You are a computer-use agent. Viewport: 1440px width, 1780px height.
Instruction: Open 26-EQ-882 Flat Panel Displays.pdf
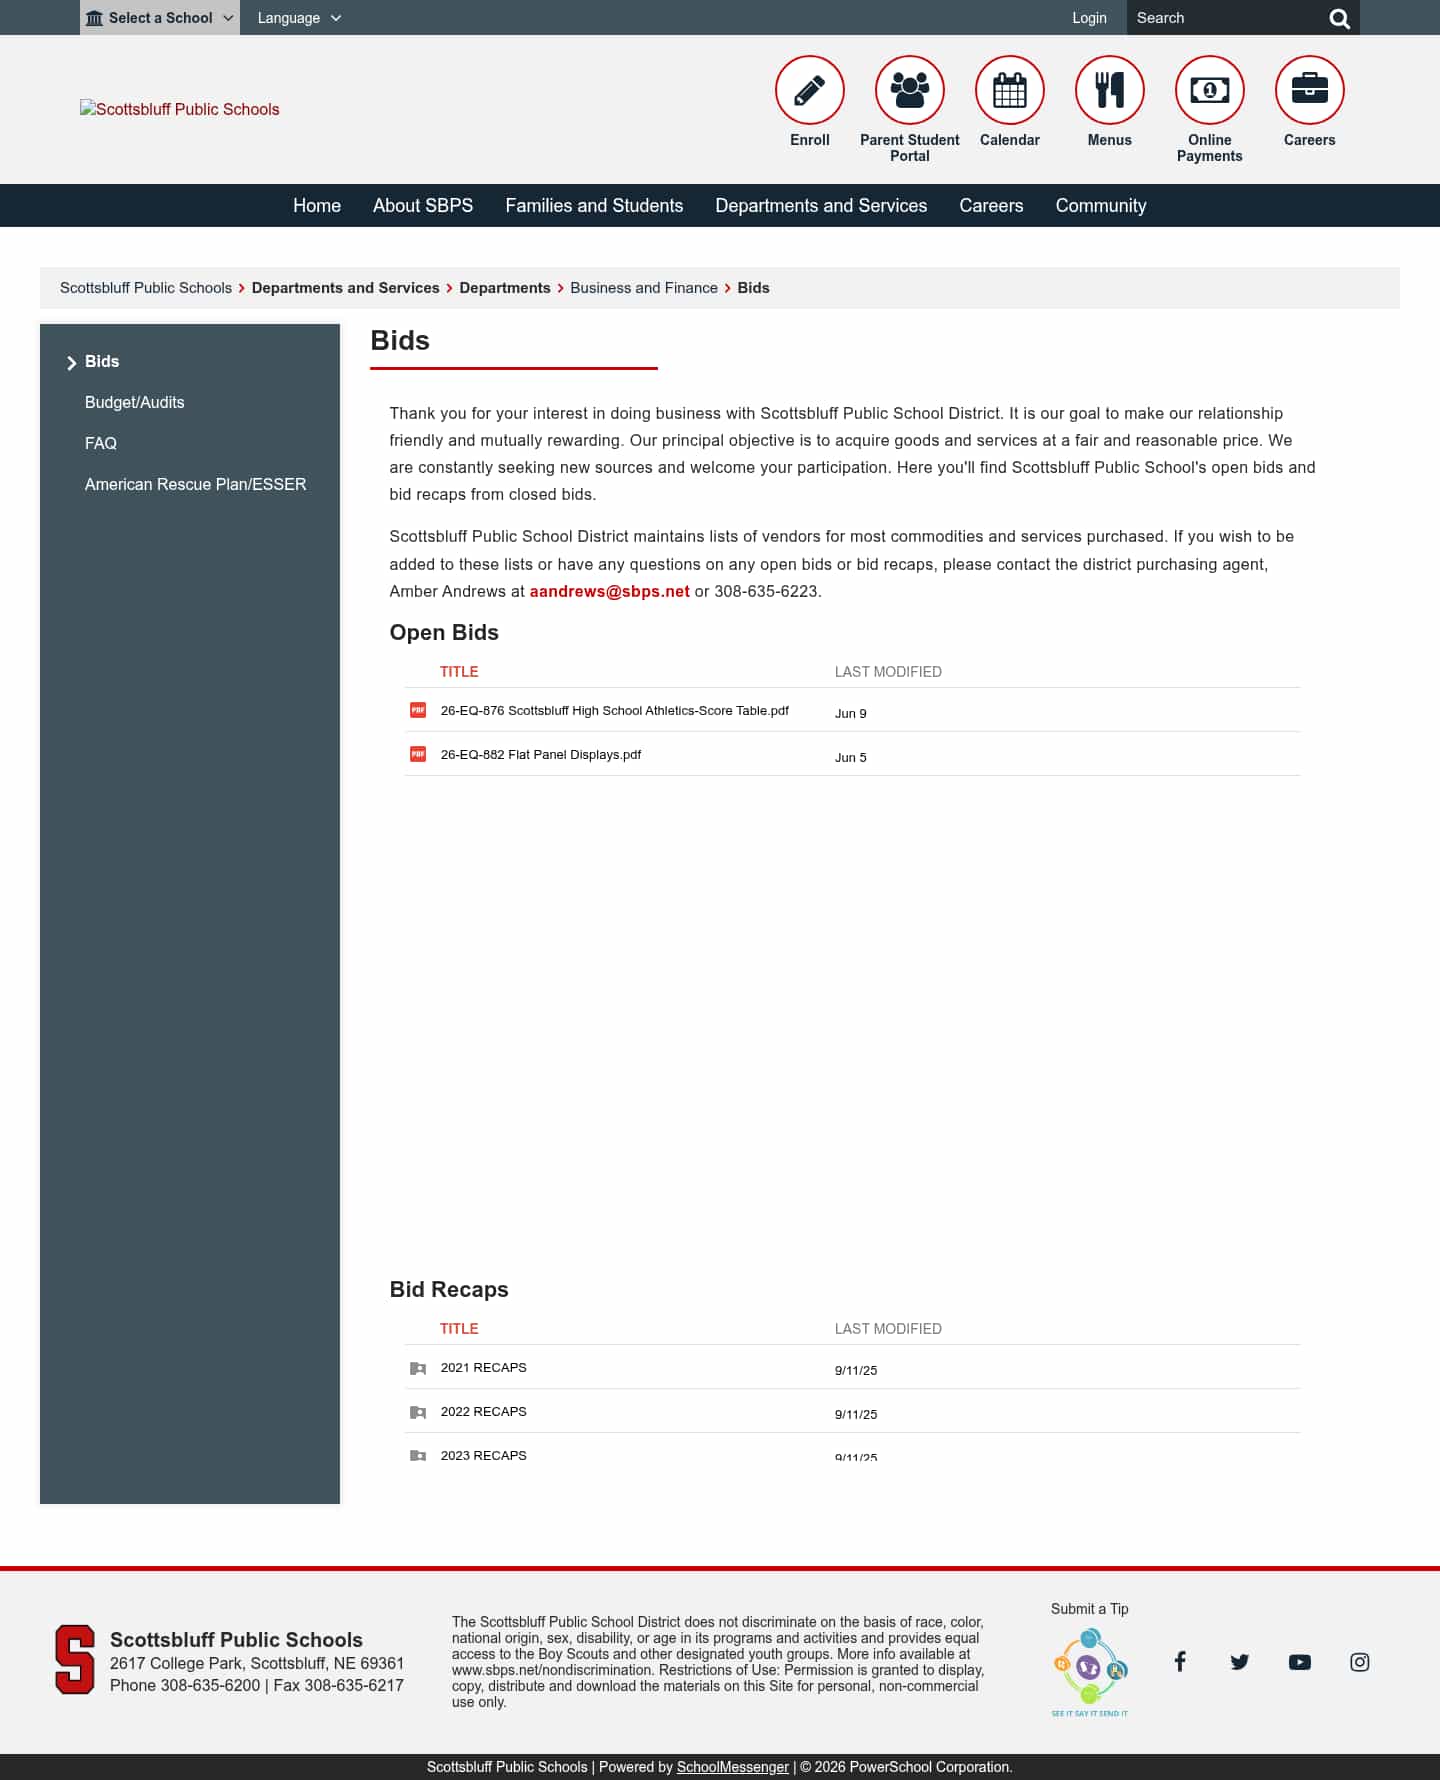click(541, 754)
